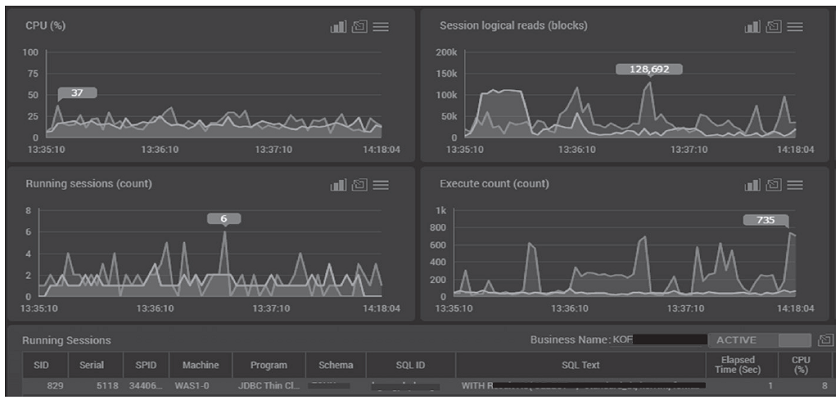Click bar chart icon in Running sessions panel
Screen dimensions: 840x400
tap(339, 185)
